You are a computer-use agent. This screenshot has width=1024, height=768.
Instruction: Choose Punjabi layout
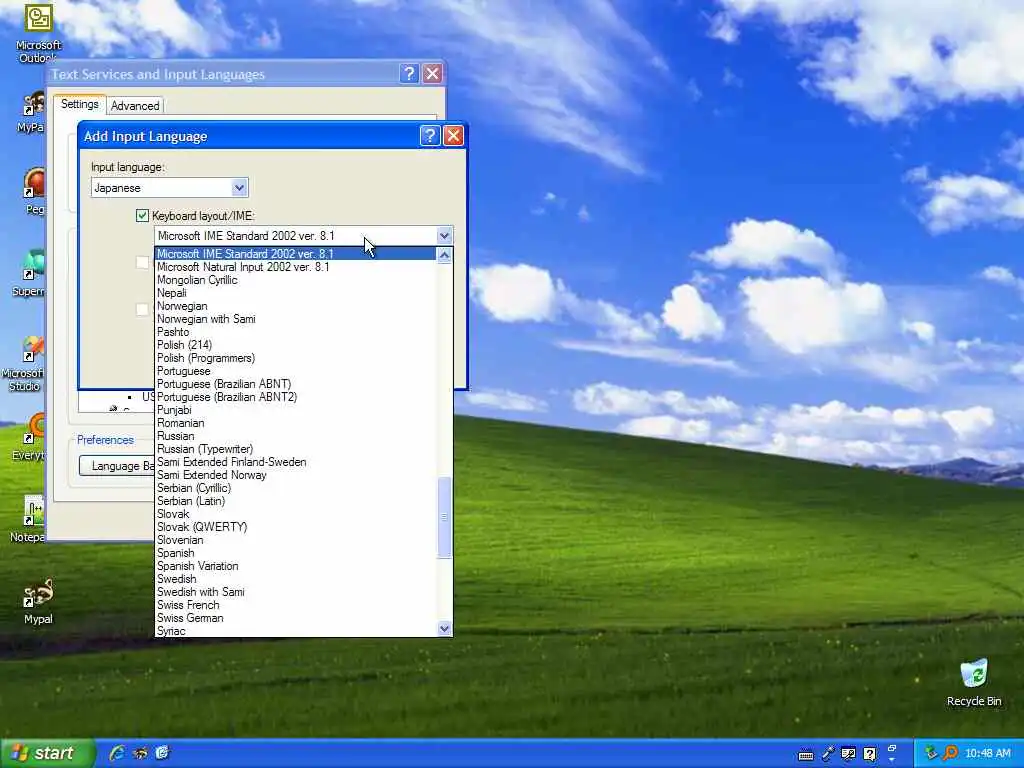tap(296, 410)
